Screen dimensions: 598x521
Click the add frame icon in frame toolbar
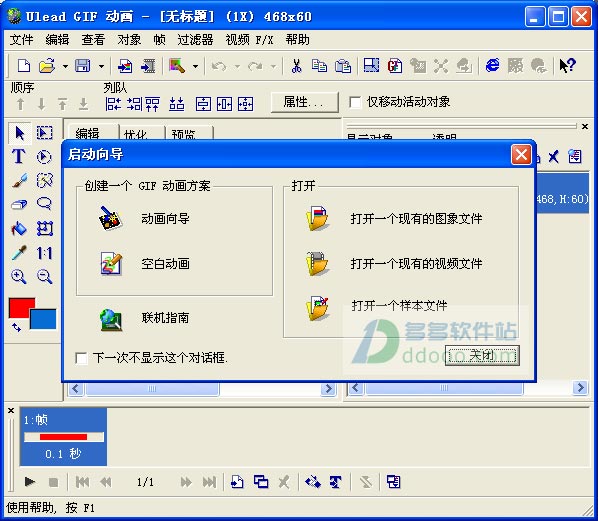pos(237,482)
